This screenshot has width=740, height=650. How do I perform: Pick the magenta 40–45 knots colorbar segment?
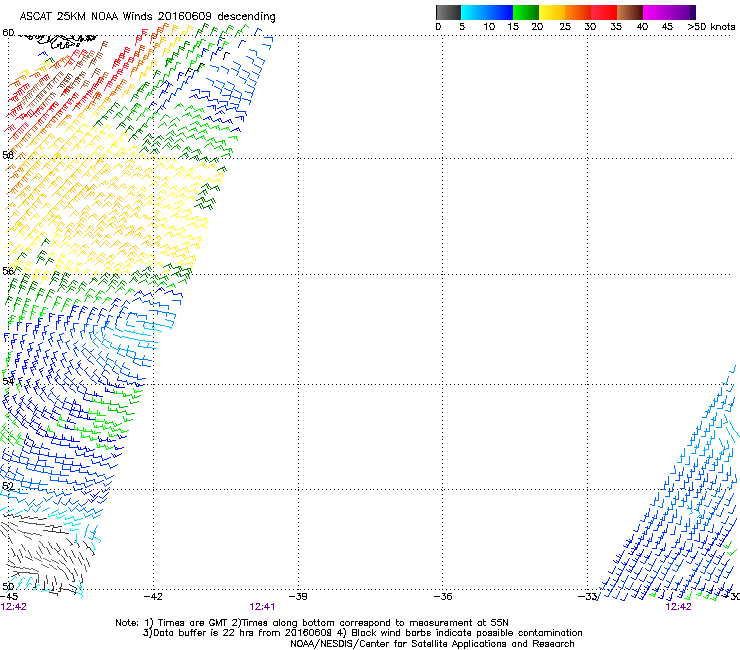(x=656, y=12)
